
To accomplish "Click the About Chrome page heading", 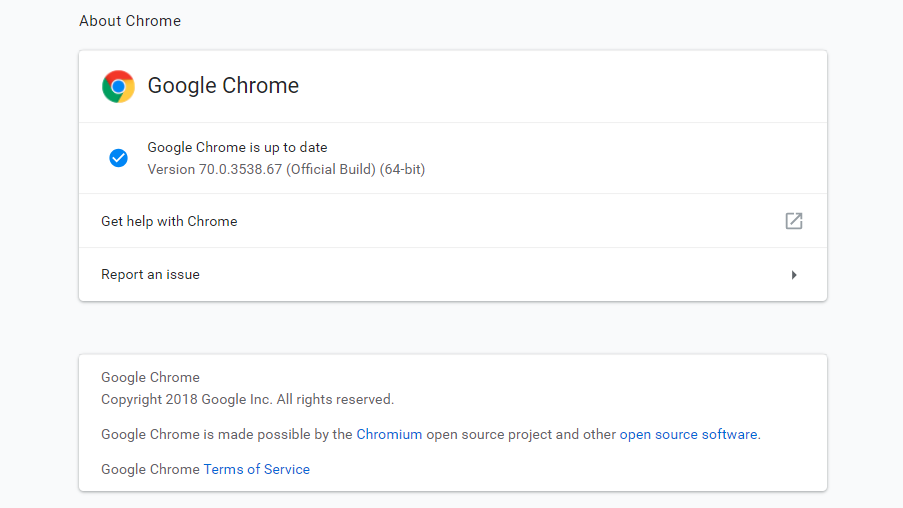I will click(x=130, y=21).
